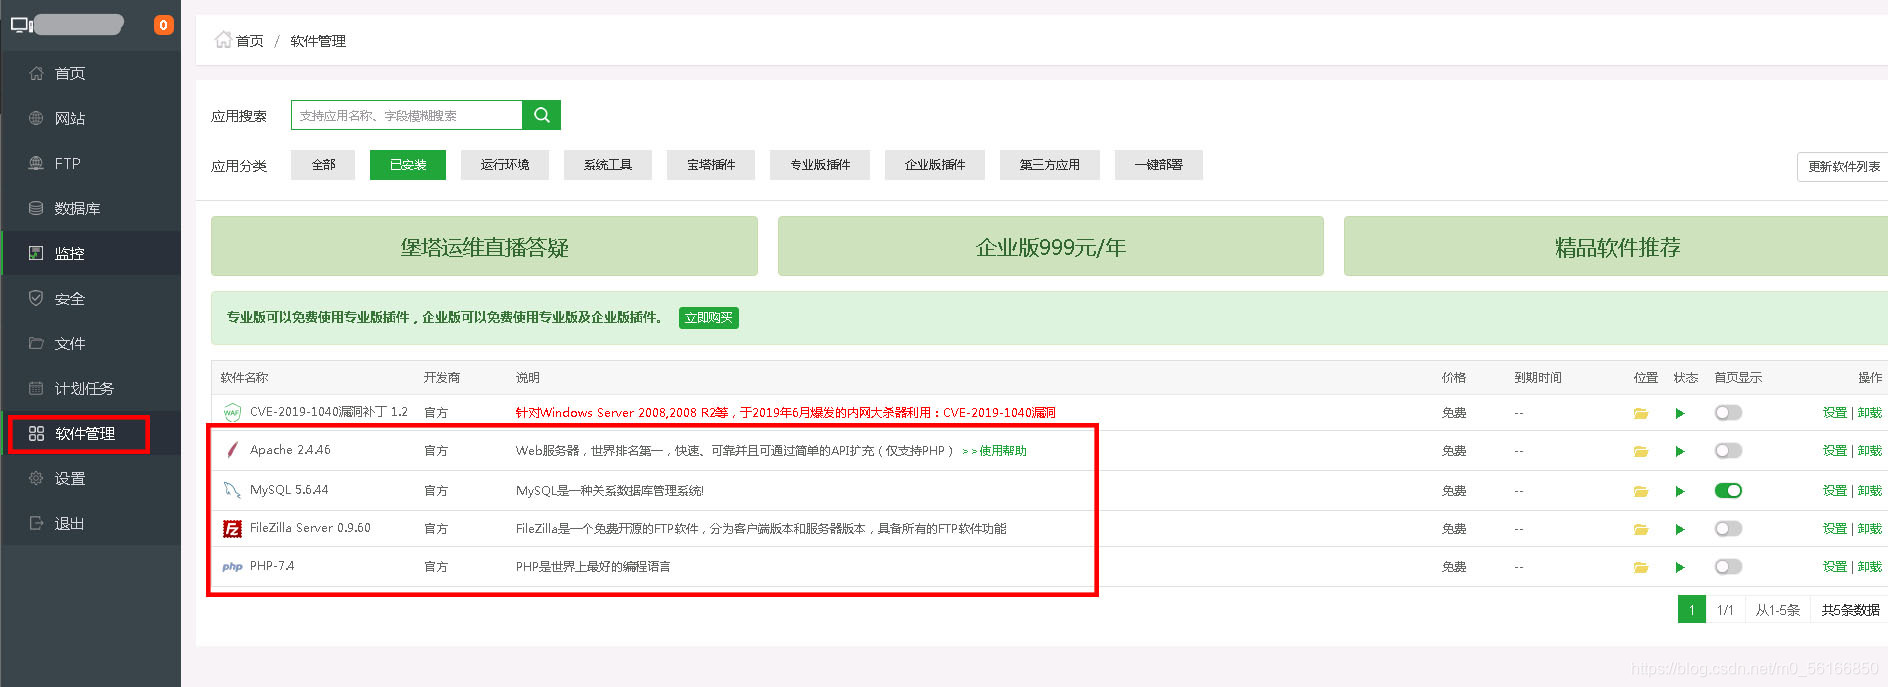Select the 全部 category filter
Viewport: 1888px width, 687px height.
pos(323,165)
